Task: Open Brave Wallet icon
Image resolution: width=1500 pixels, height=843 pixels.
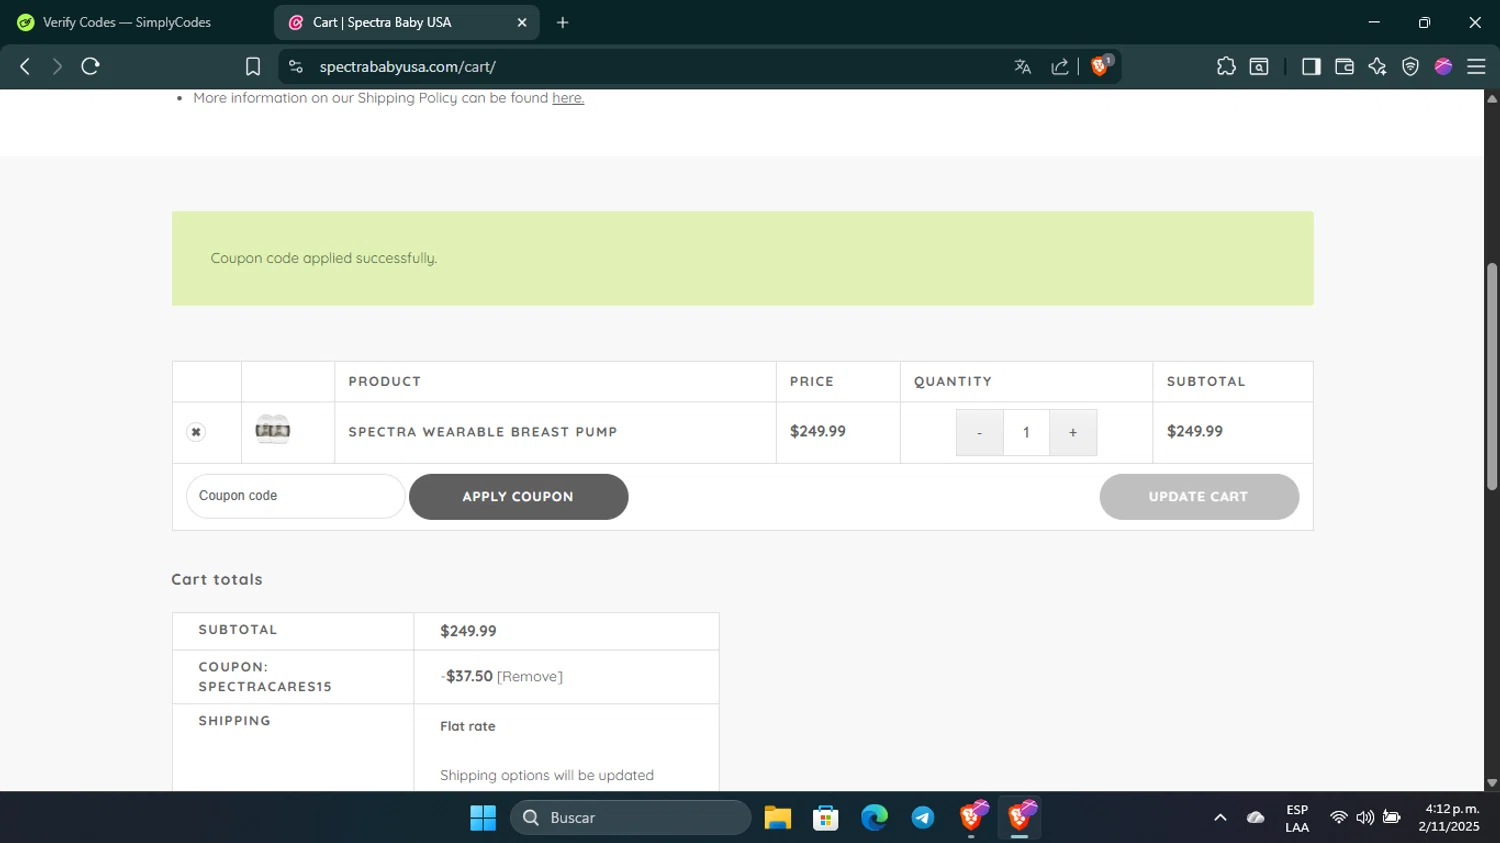Action: [1344, 66]
